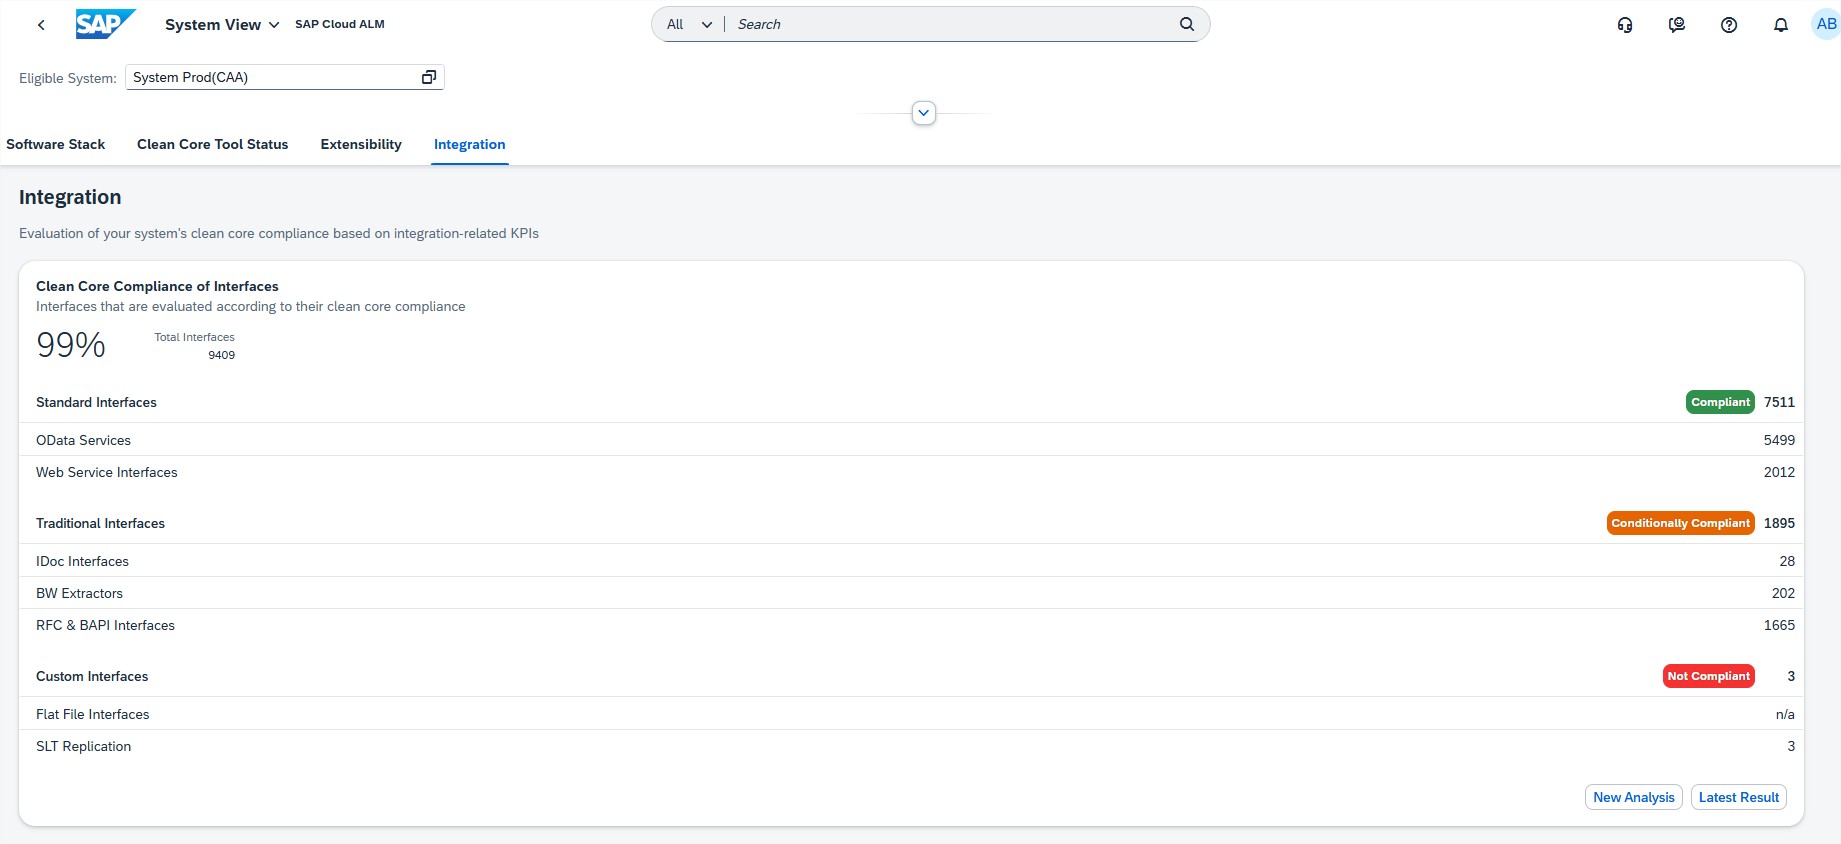Click the Eligible System input field
This screenshot has height=844, width=1841.
[x=270, y=77]
